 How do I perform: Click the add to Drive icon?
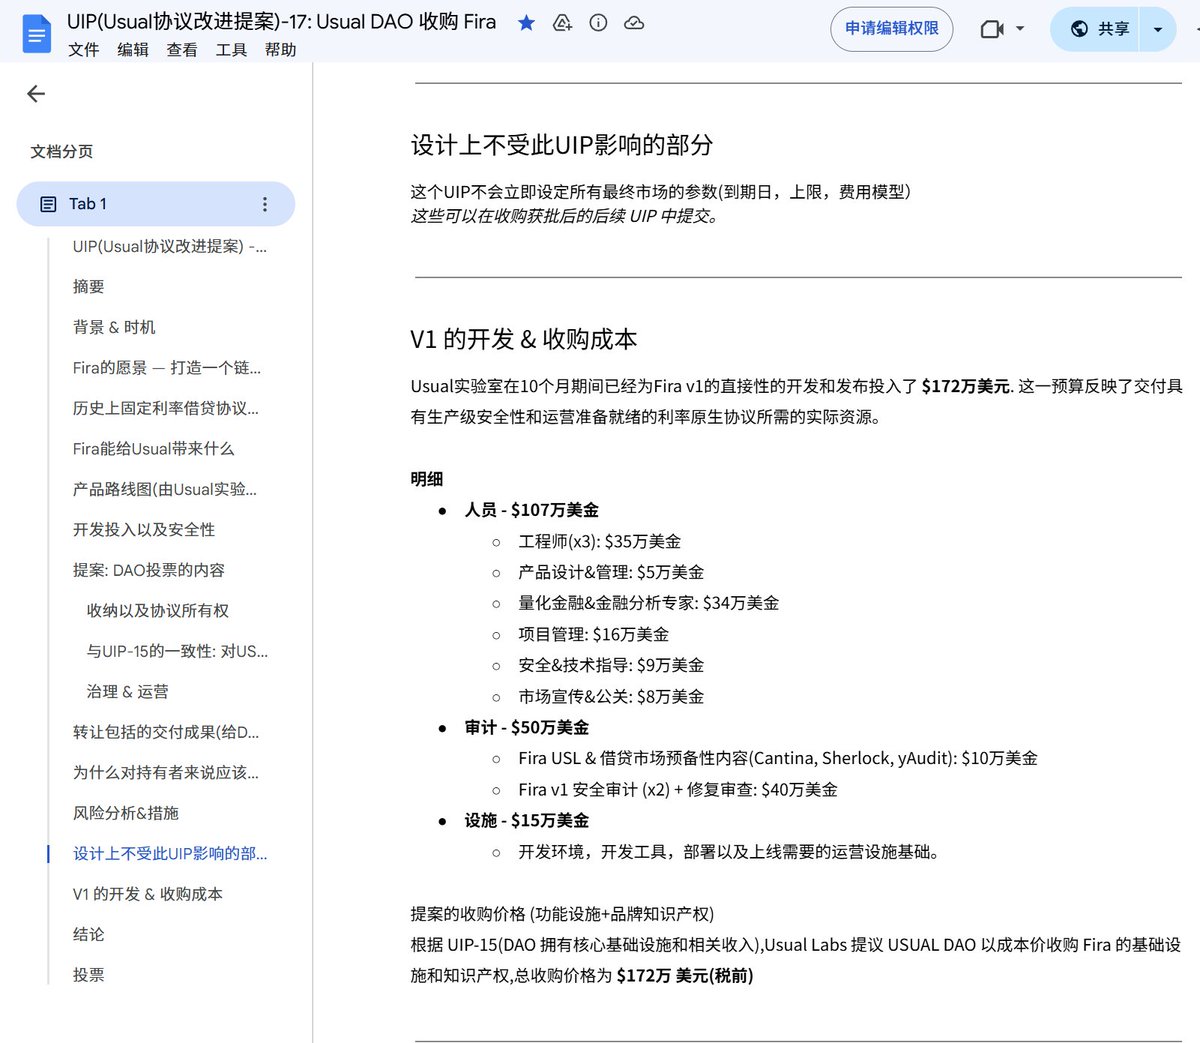(562, 22)
